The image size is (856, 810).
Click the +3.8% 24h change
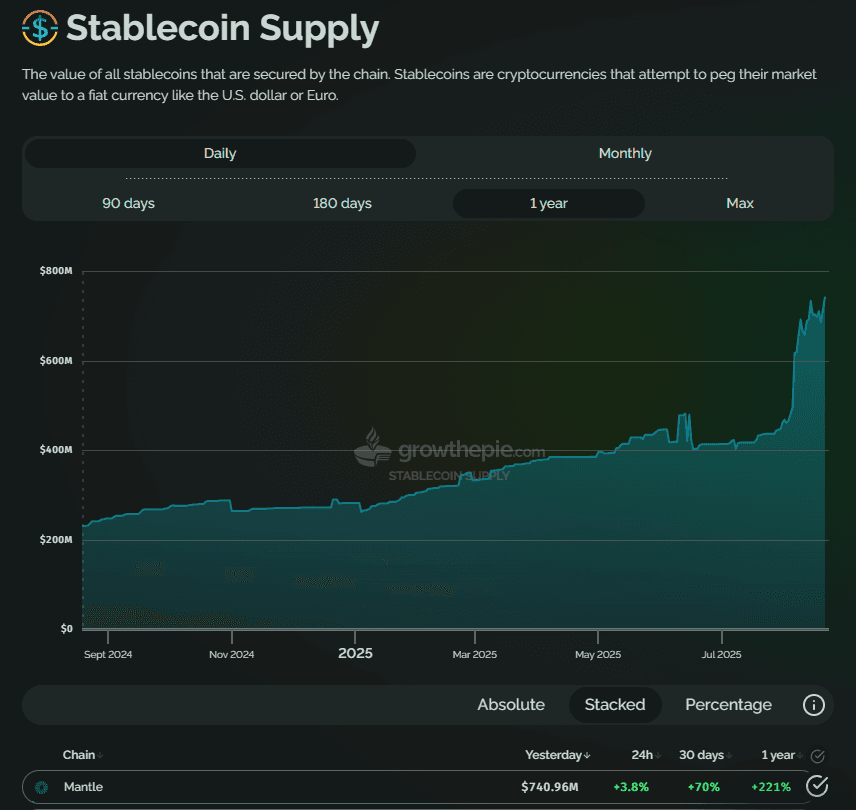tap(631, 787)
